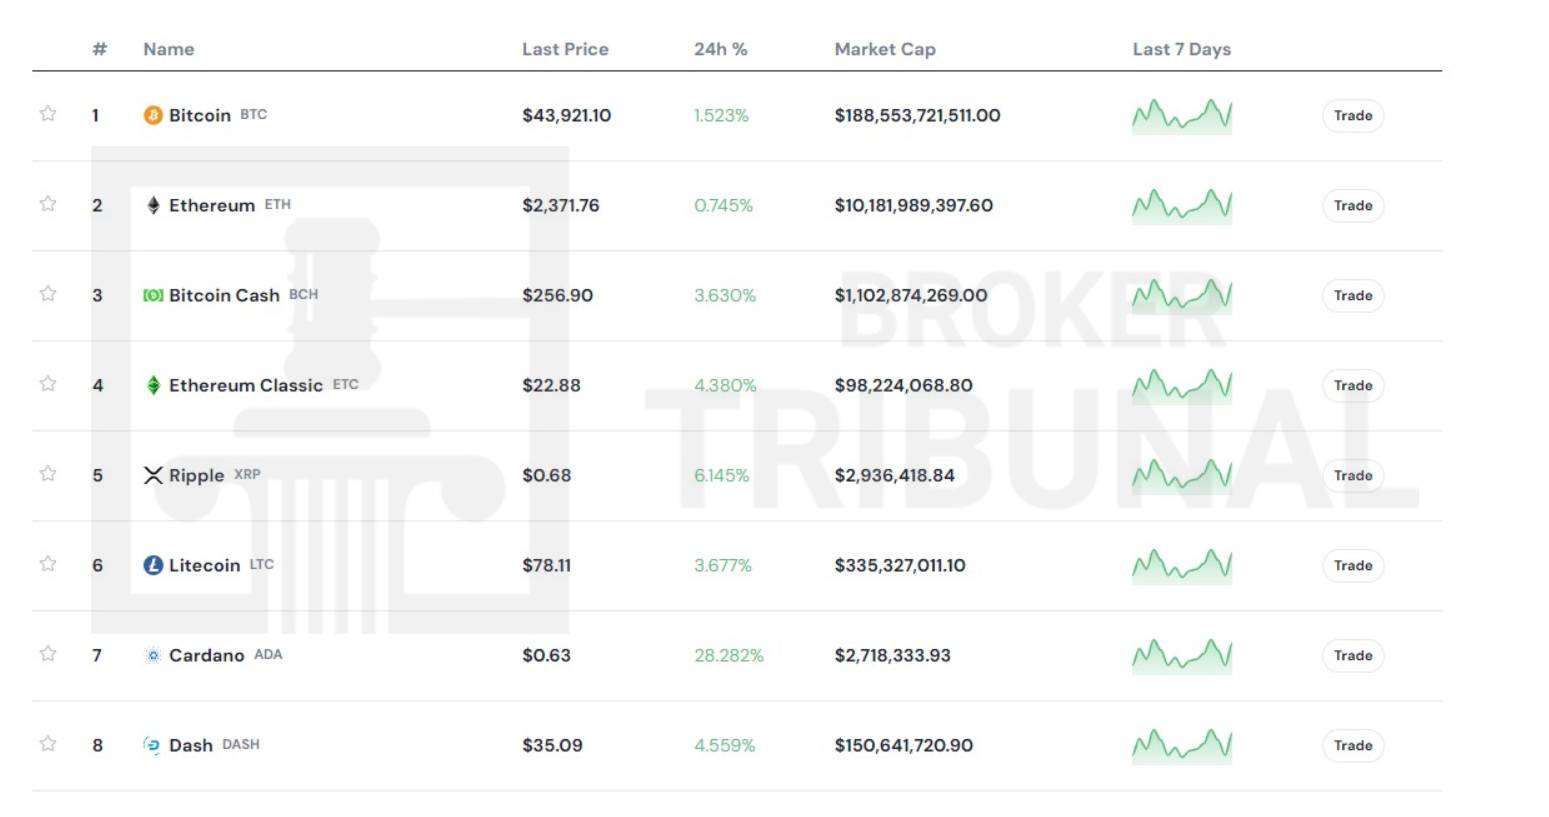Click the Dash name text
The height and width of the screenshot is (817, 1549).
[191, 745]
